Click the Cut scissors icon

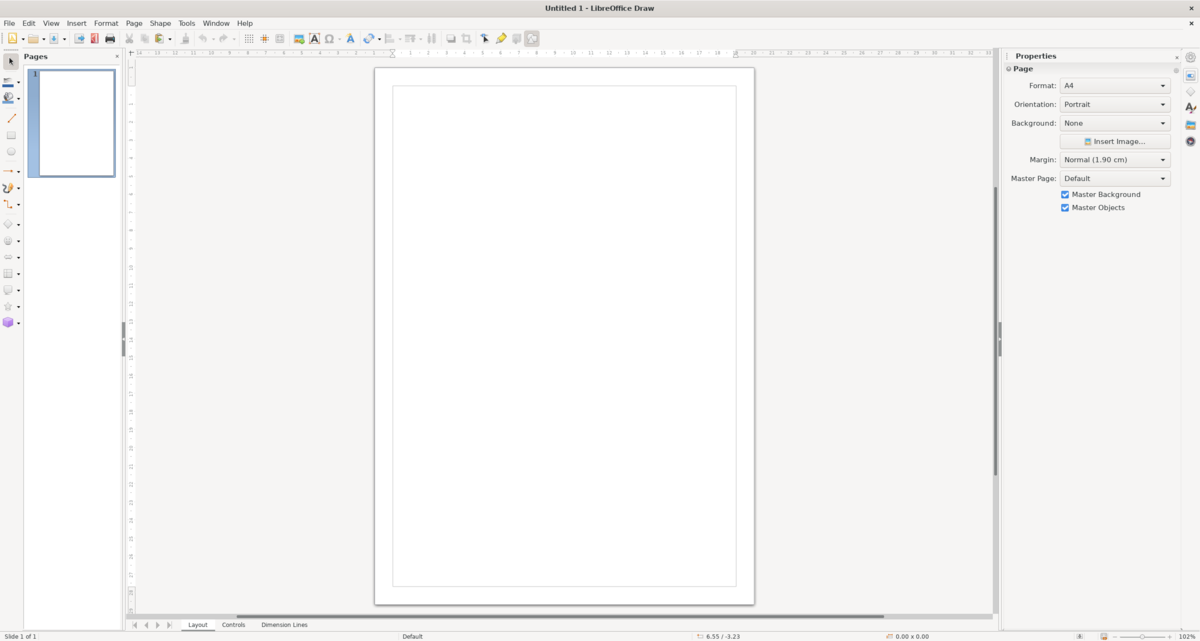tap(129, 39)
